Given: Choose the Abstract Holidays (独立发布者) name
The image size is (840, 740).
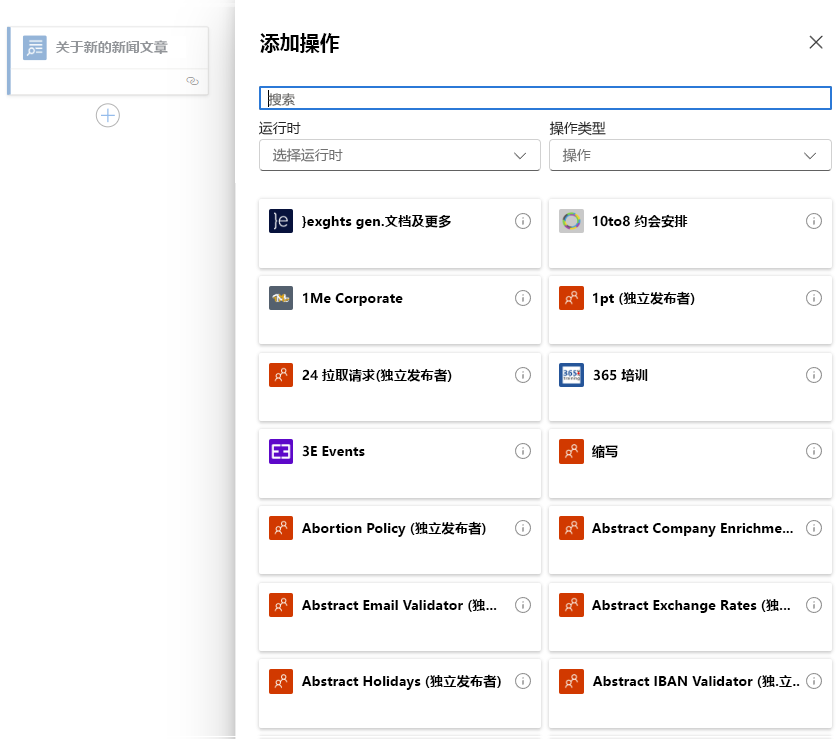Looking at the screenshot, I should 402,682.
